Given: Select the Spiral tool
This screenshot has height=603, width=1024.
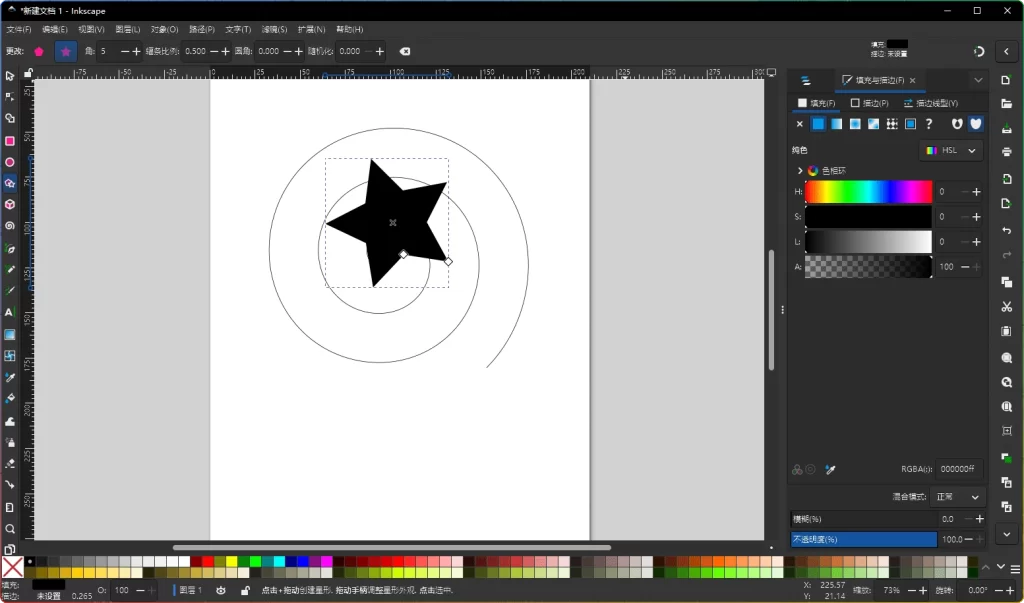Looking at the screenshot, I should tap(10, 225).
